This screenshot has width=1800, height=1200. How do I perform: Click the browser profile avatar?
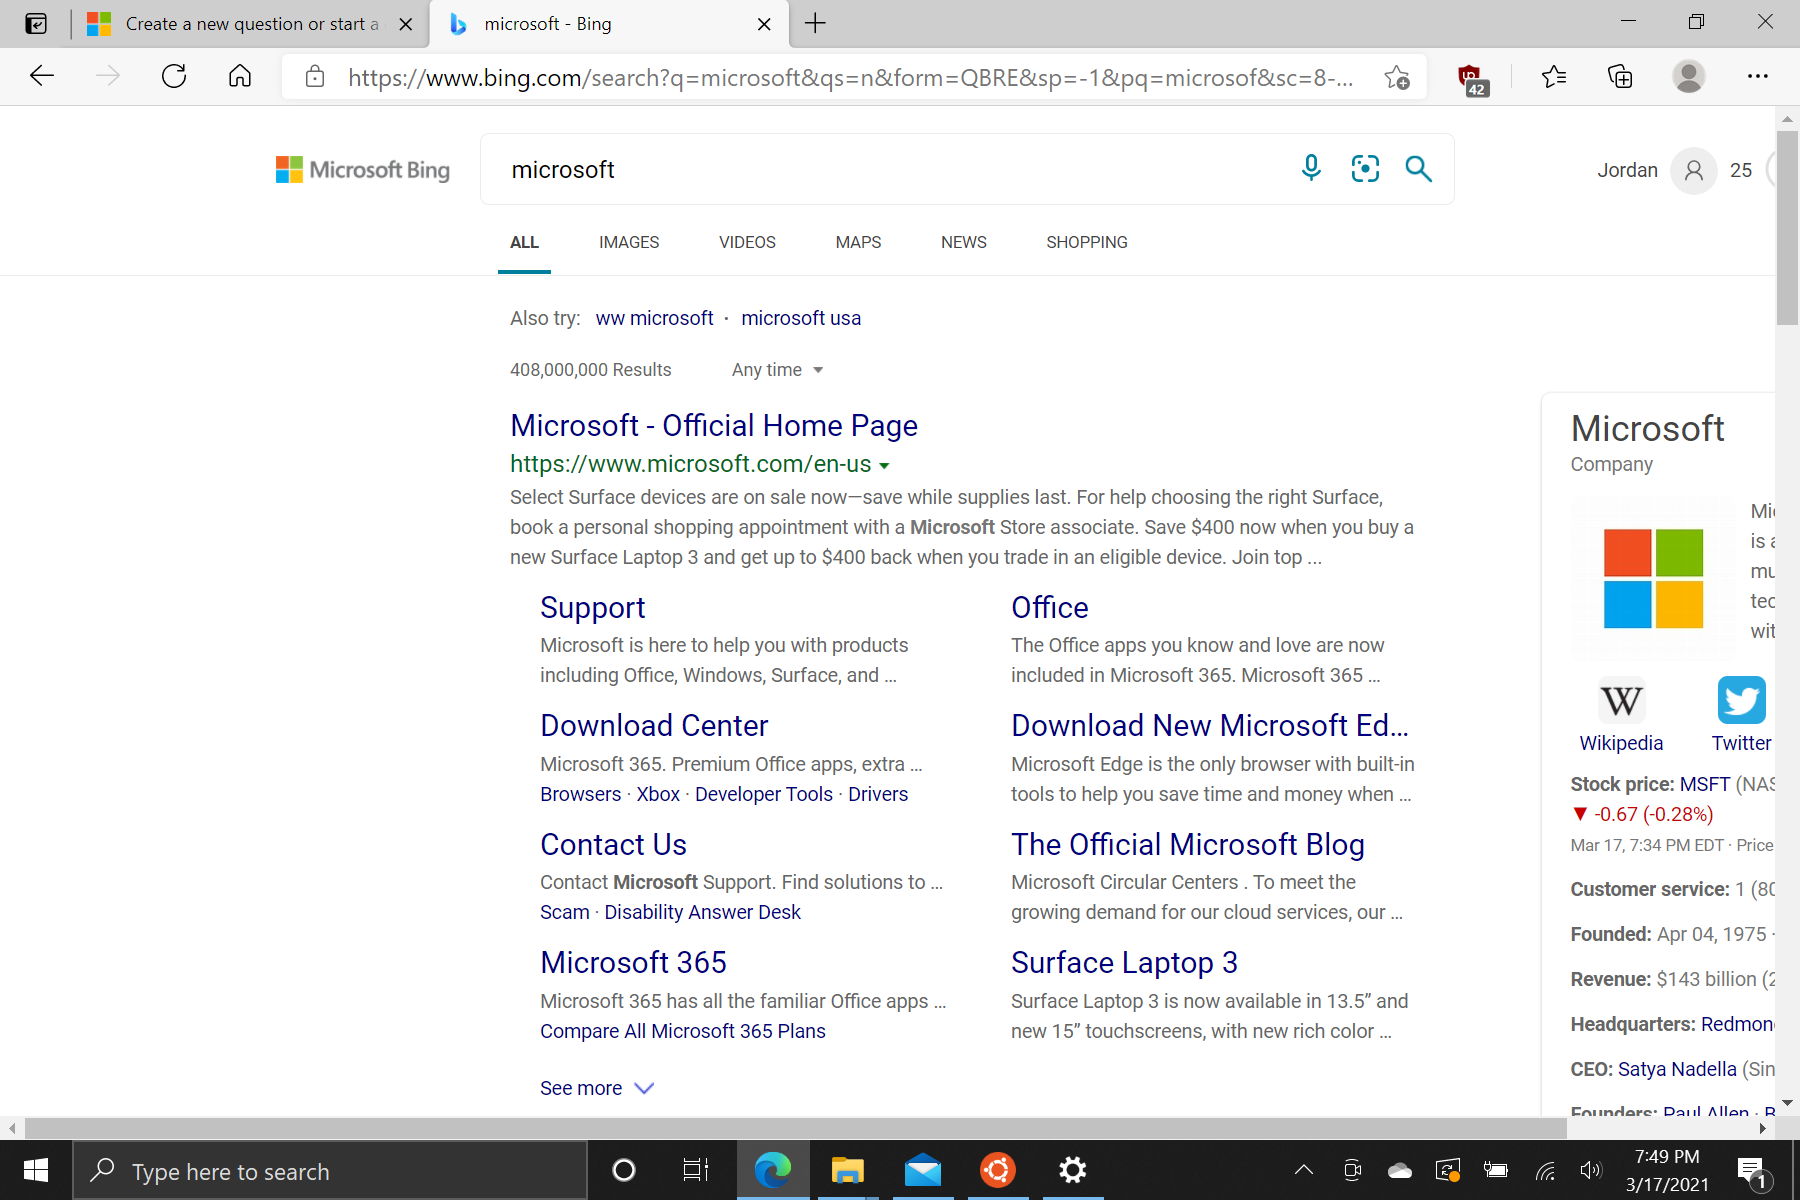1689,76
